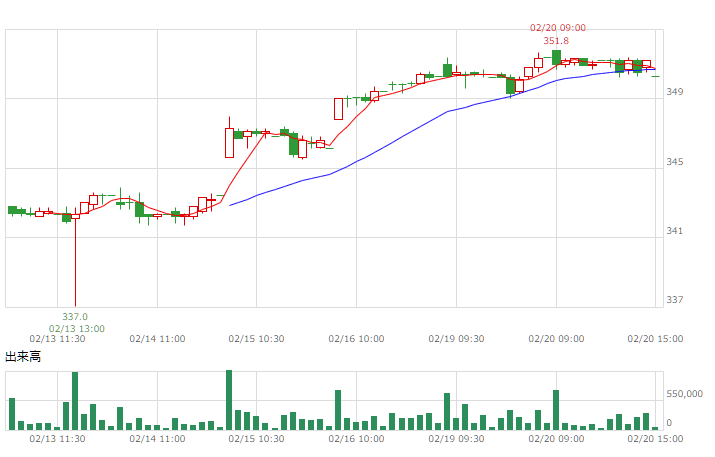Click 02/13 11:30 under the price chart
Image resolution: width=715 pixels, height=457 pixels.
[57, 339]
